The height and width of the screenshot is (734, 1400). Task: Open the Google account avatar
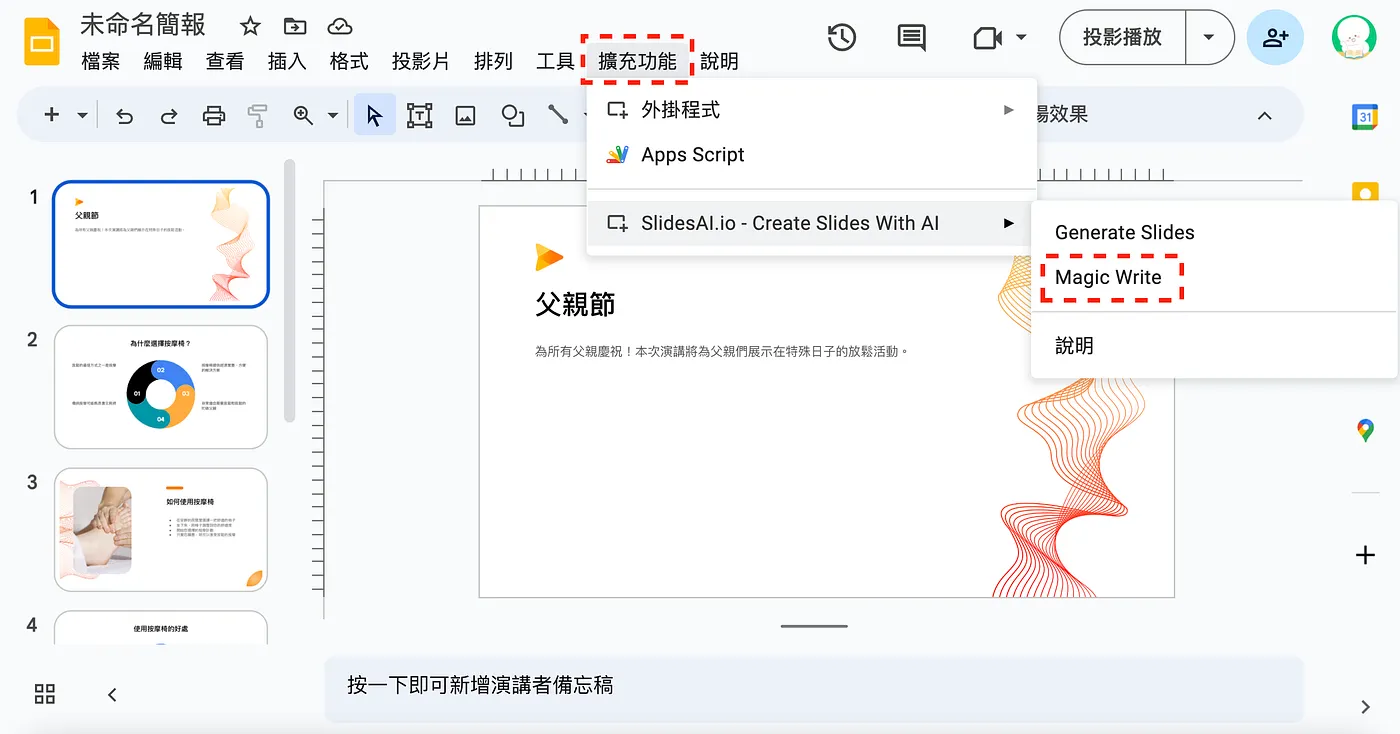pyautogui.click(x=1354, y=38)
